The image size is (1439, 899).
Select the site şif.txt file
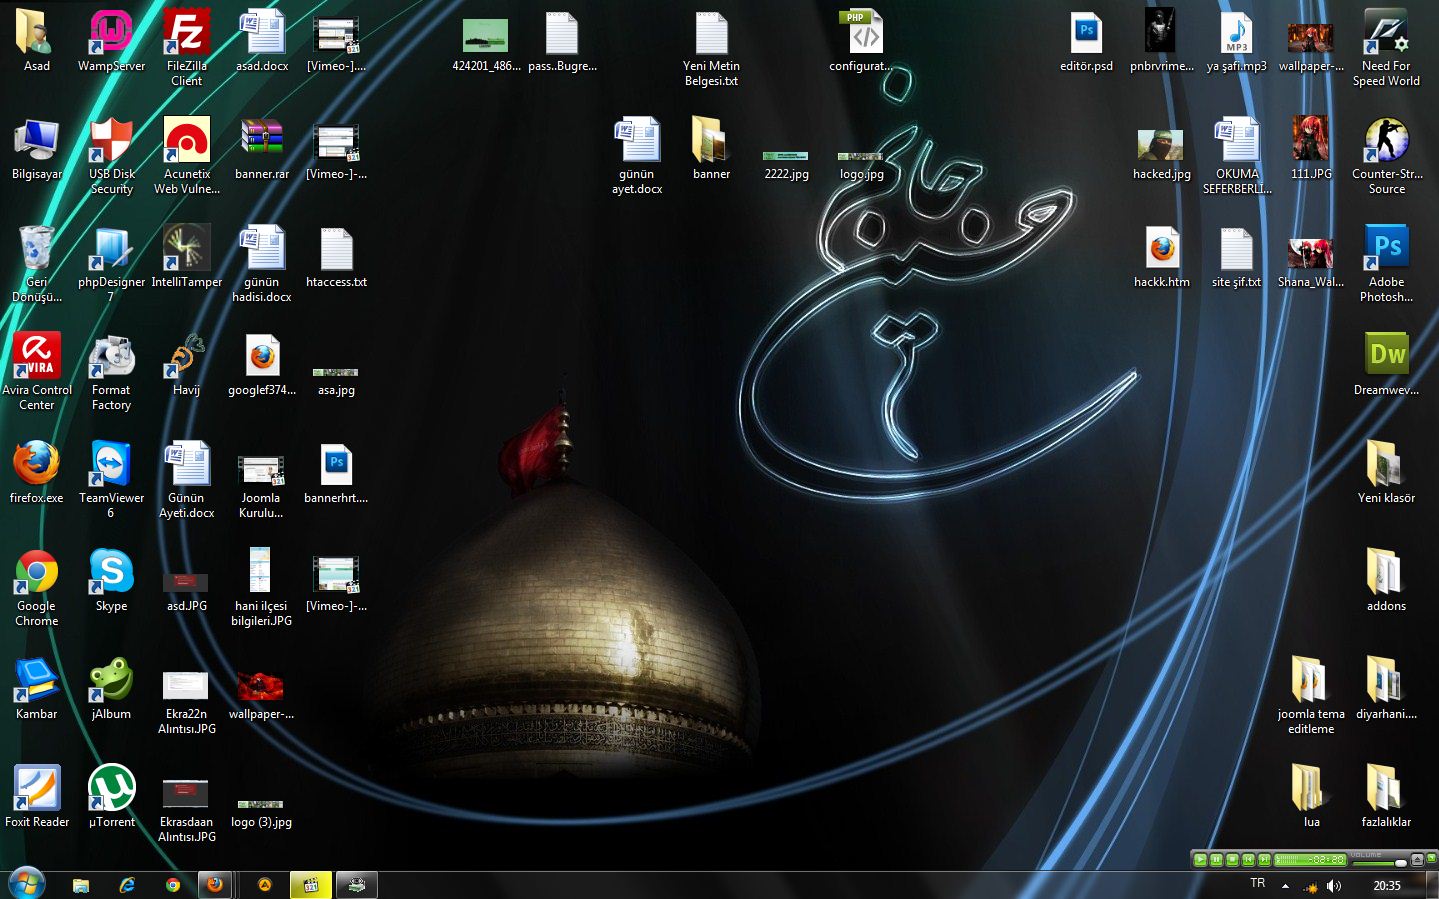pyautogui.click(x=1237, y=257)
